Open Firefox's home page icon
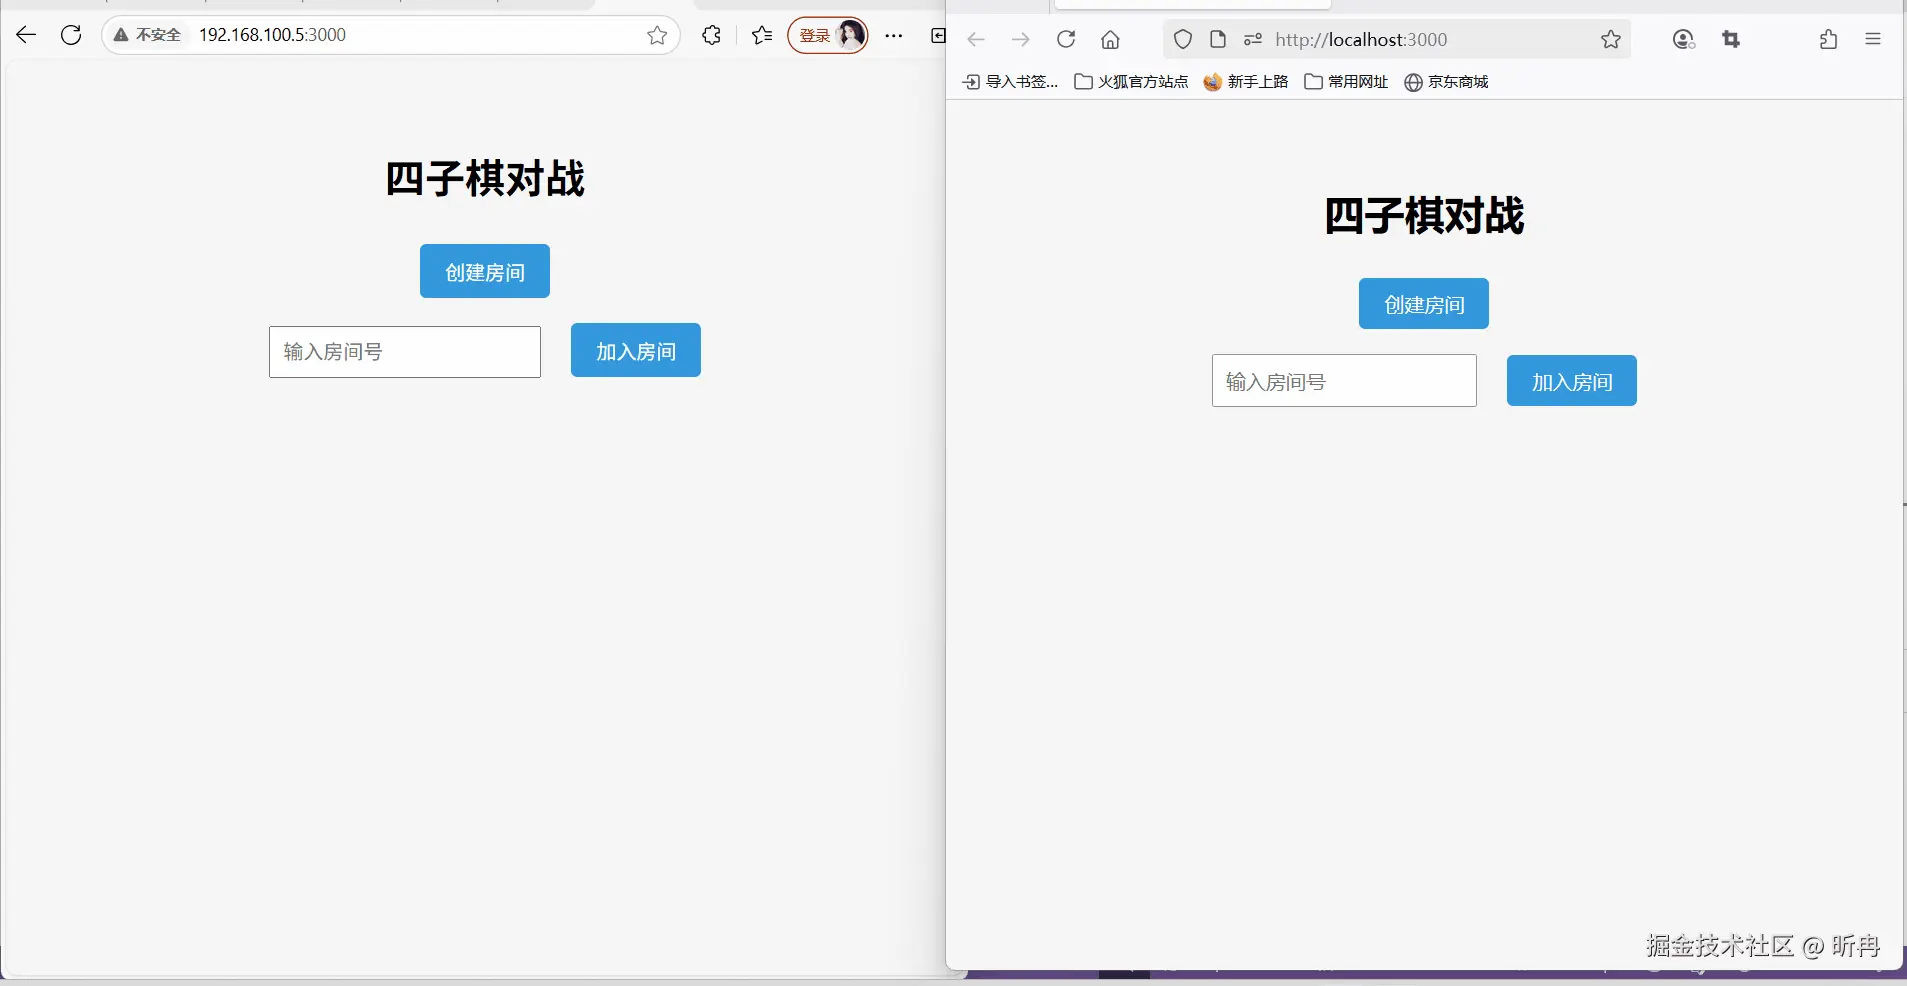Screen dimensions: 1907x986 point(1110,40)
